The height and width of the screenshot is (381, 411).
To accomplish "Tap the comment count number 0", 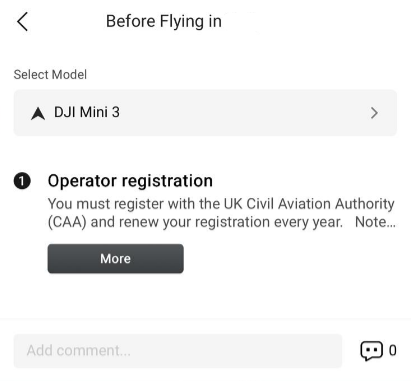I will (x=392, y=351).
